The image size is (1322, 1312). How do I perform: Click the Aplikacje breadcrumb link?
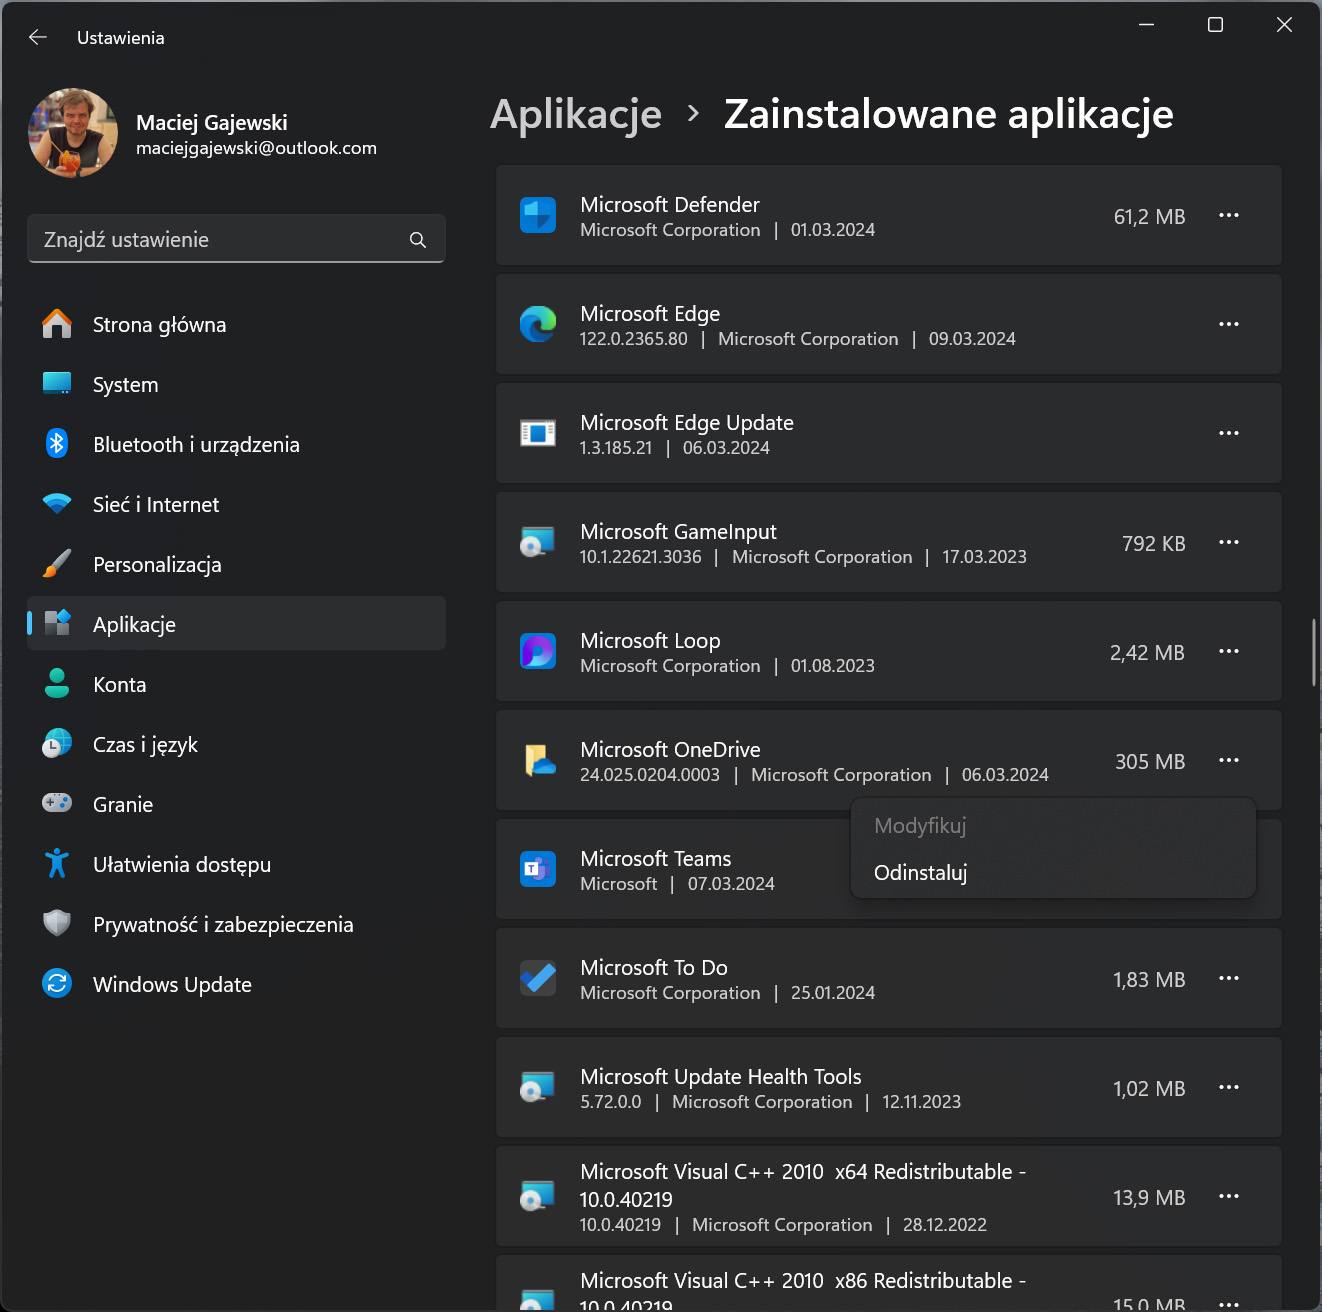(x=576, y=114)
